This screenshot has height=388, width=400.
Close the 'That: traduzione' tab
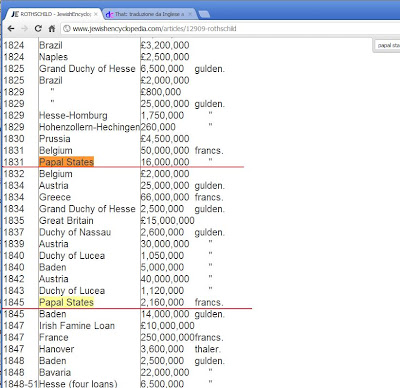(190, 14)
